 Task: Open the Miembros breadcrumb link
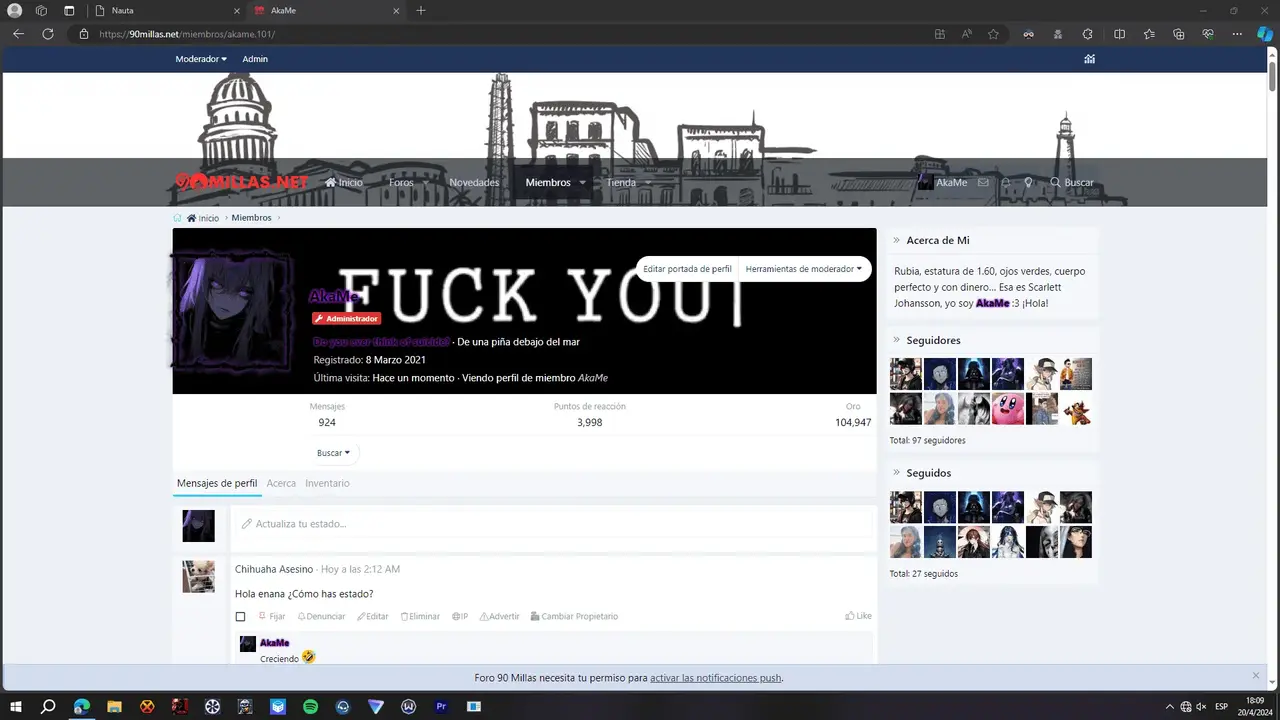251,218
